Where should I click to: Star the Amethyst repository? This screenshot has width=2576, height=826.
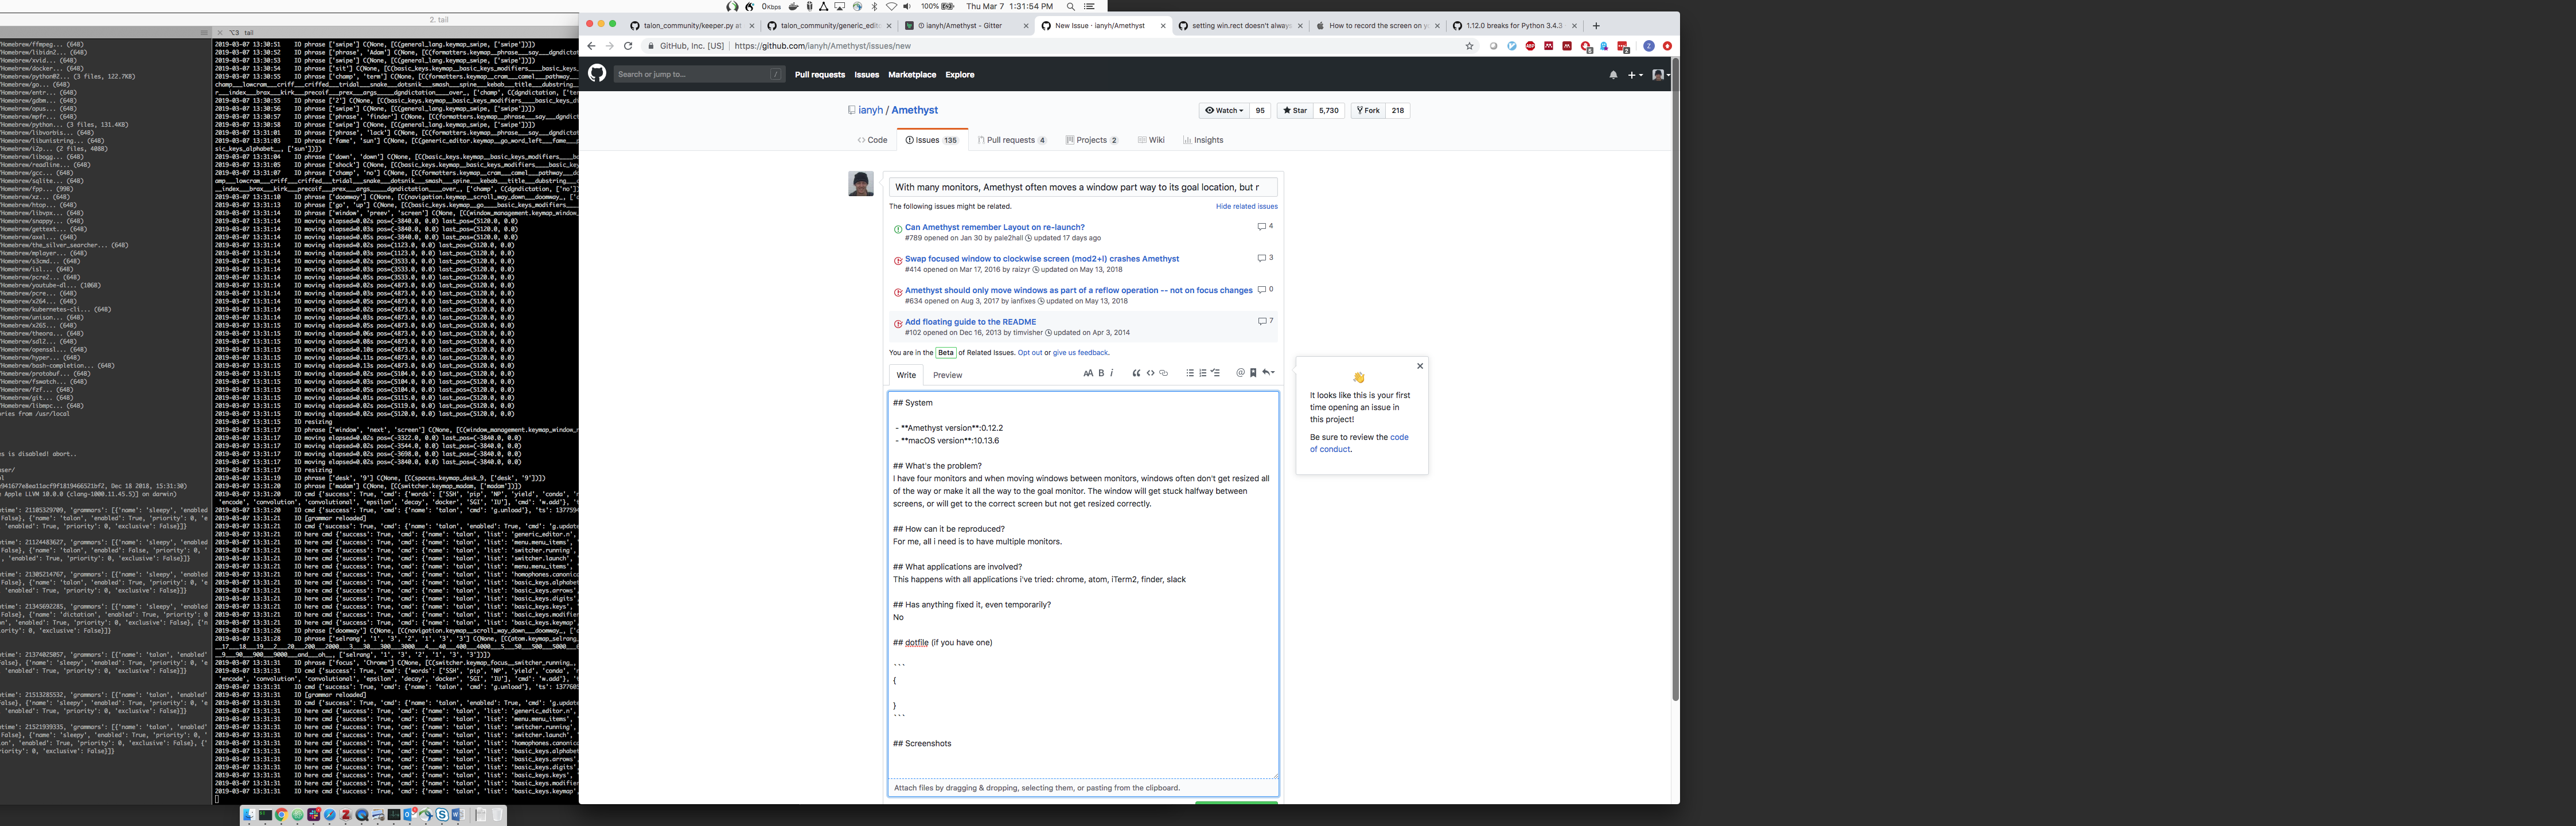(1294, 110)
